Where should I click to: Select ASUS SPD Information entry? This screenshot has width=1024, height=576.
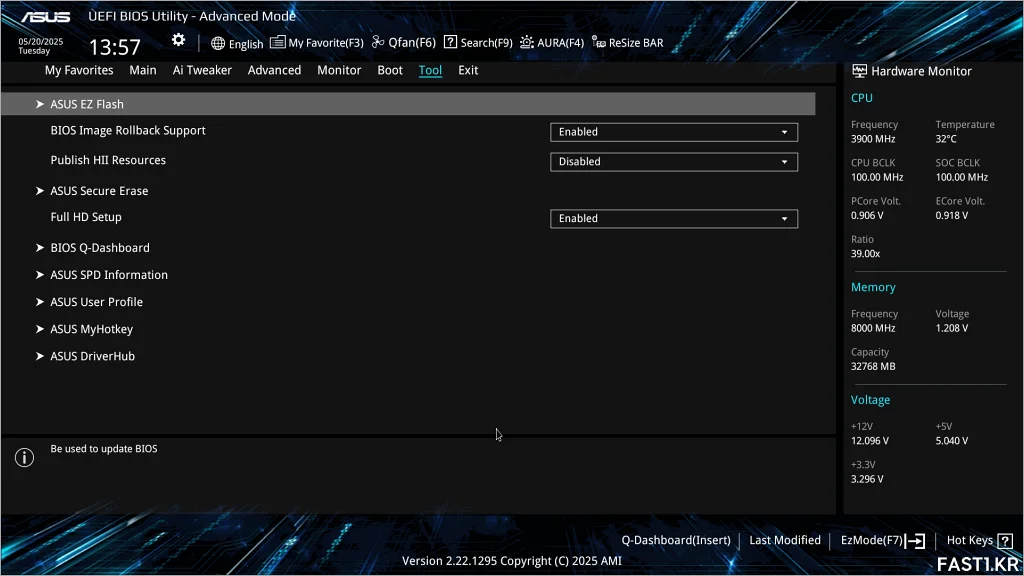click(x=109, y=275)
